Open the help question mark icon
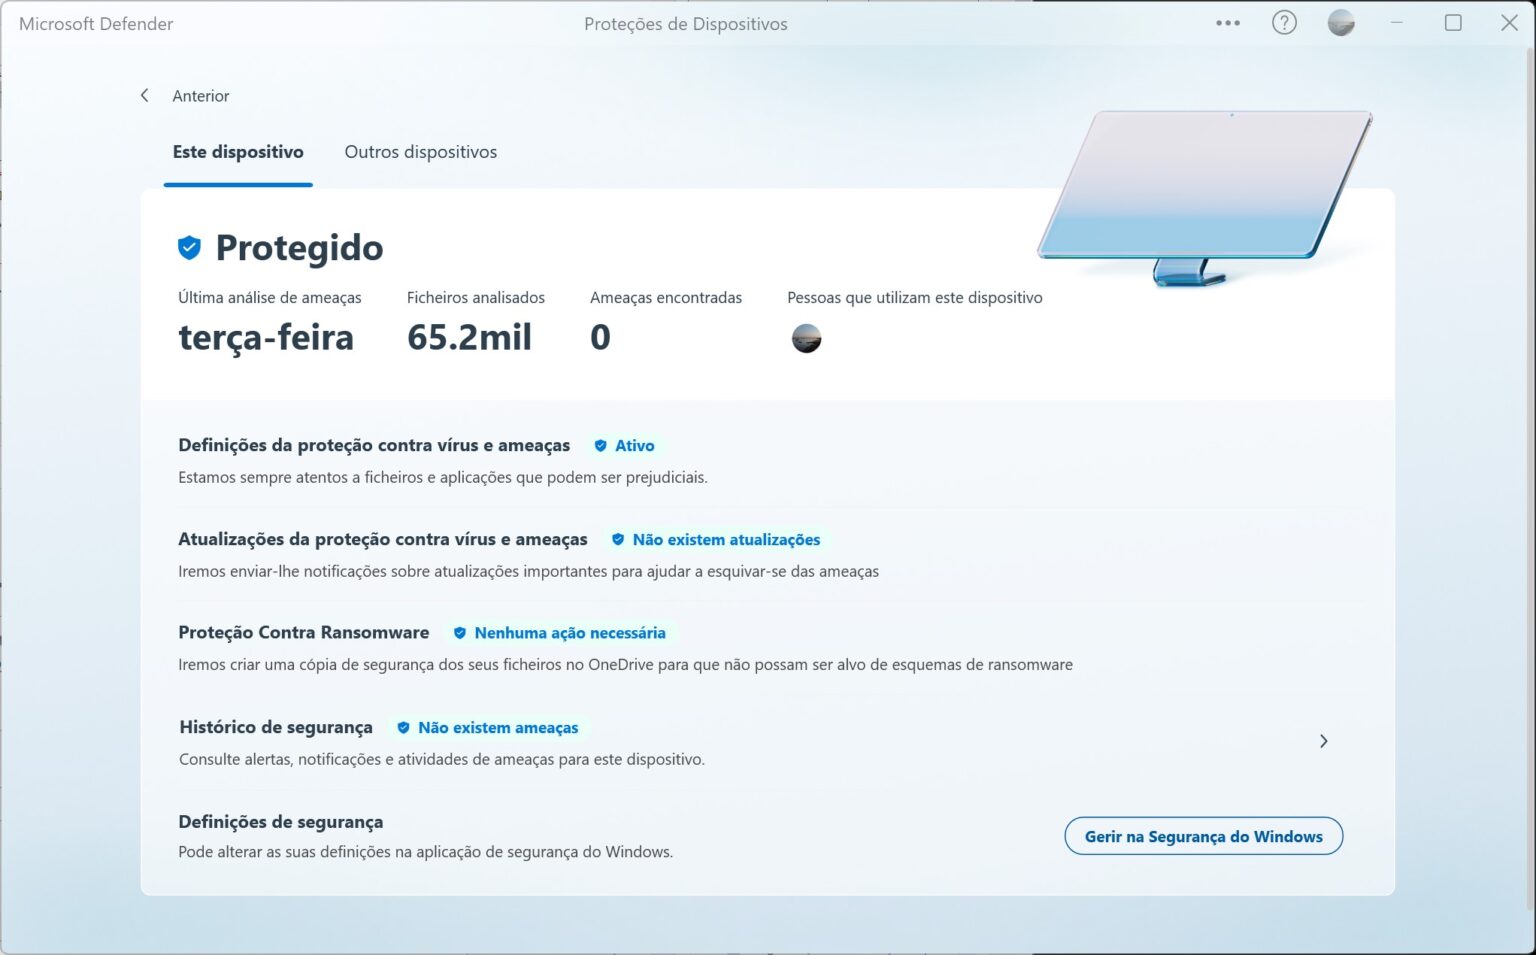This screenshot has height=955, width=1536. [x=1284, y=23]
